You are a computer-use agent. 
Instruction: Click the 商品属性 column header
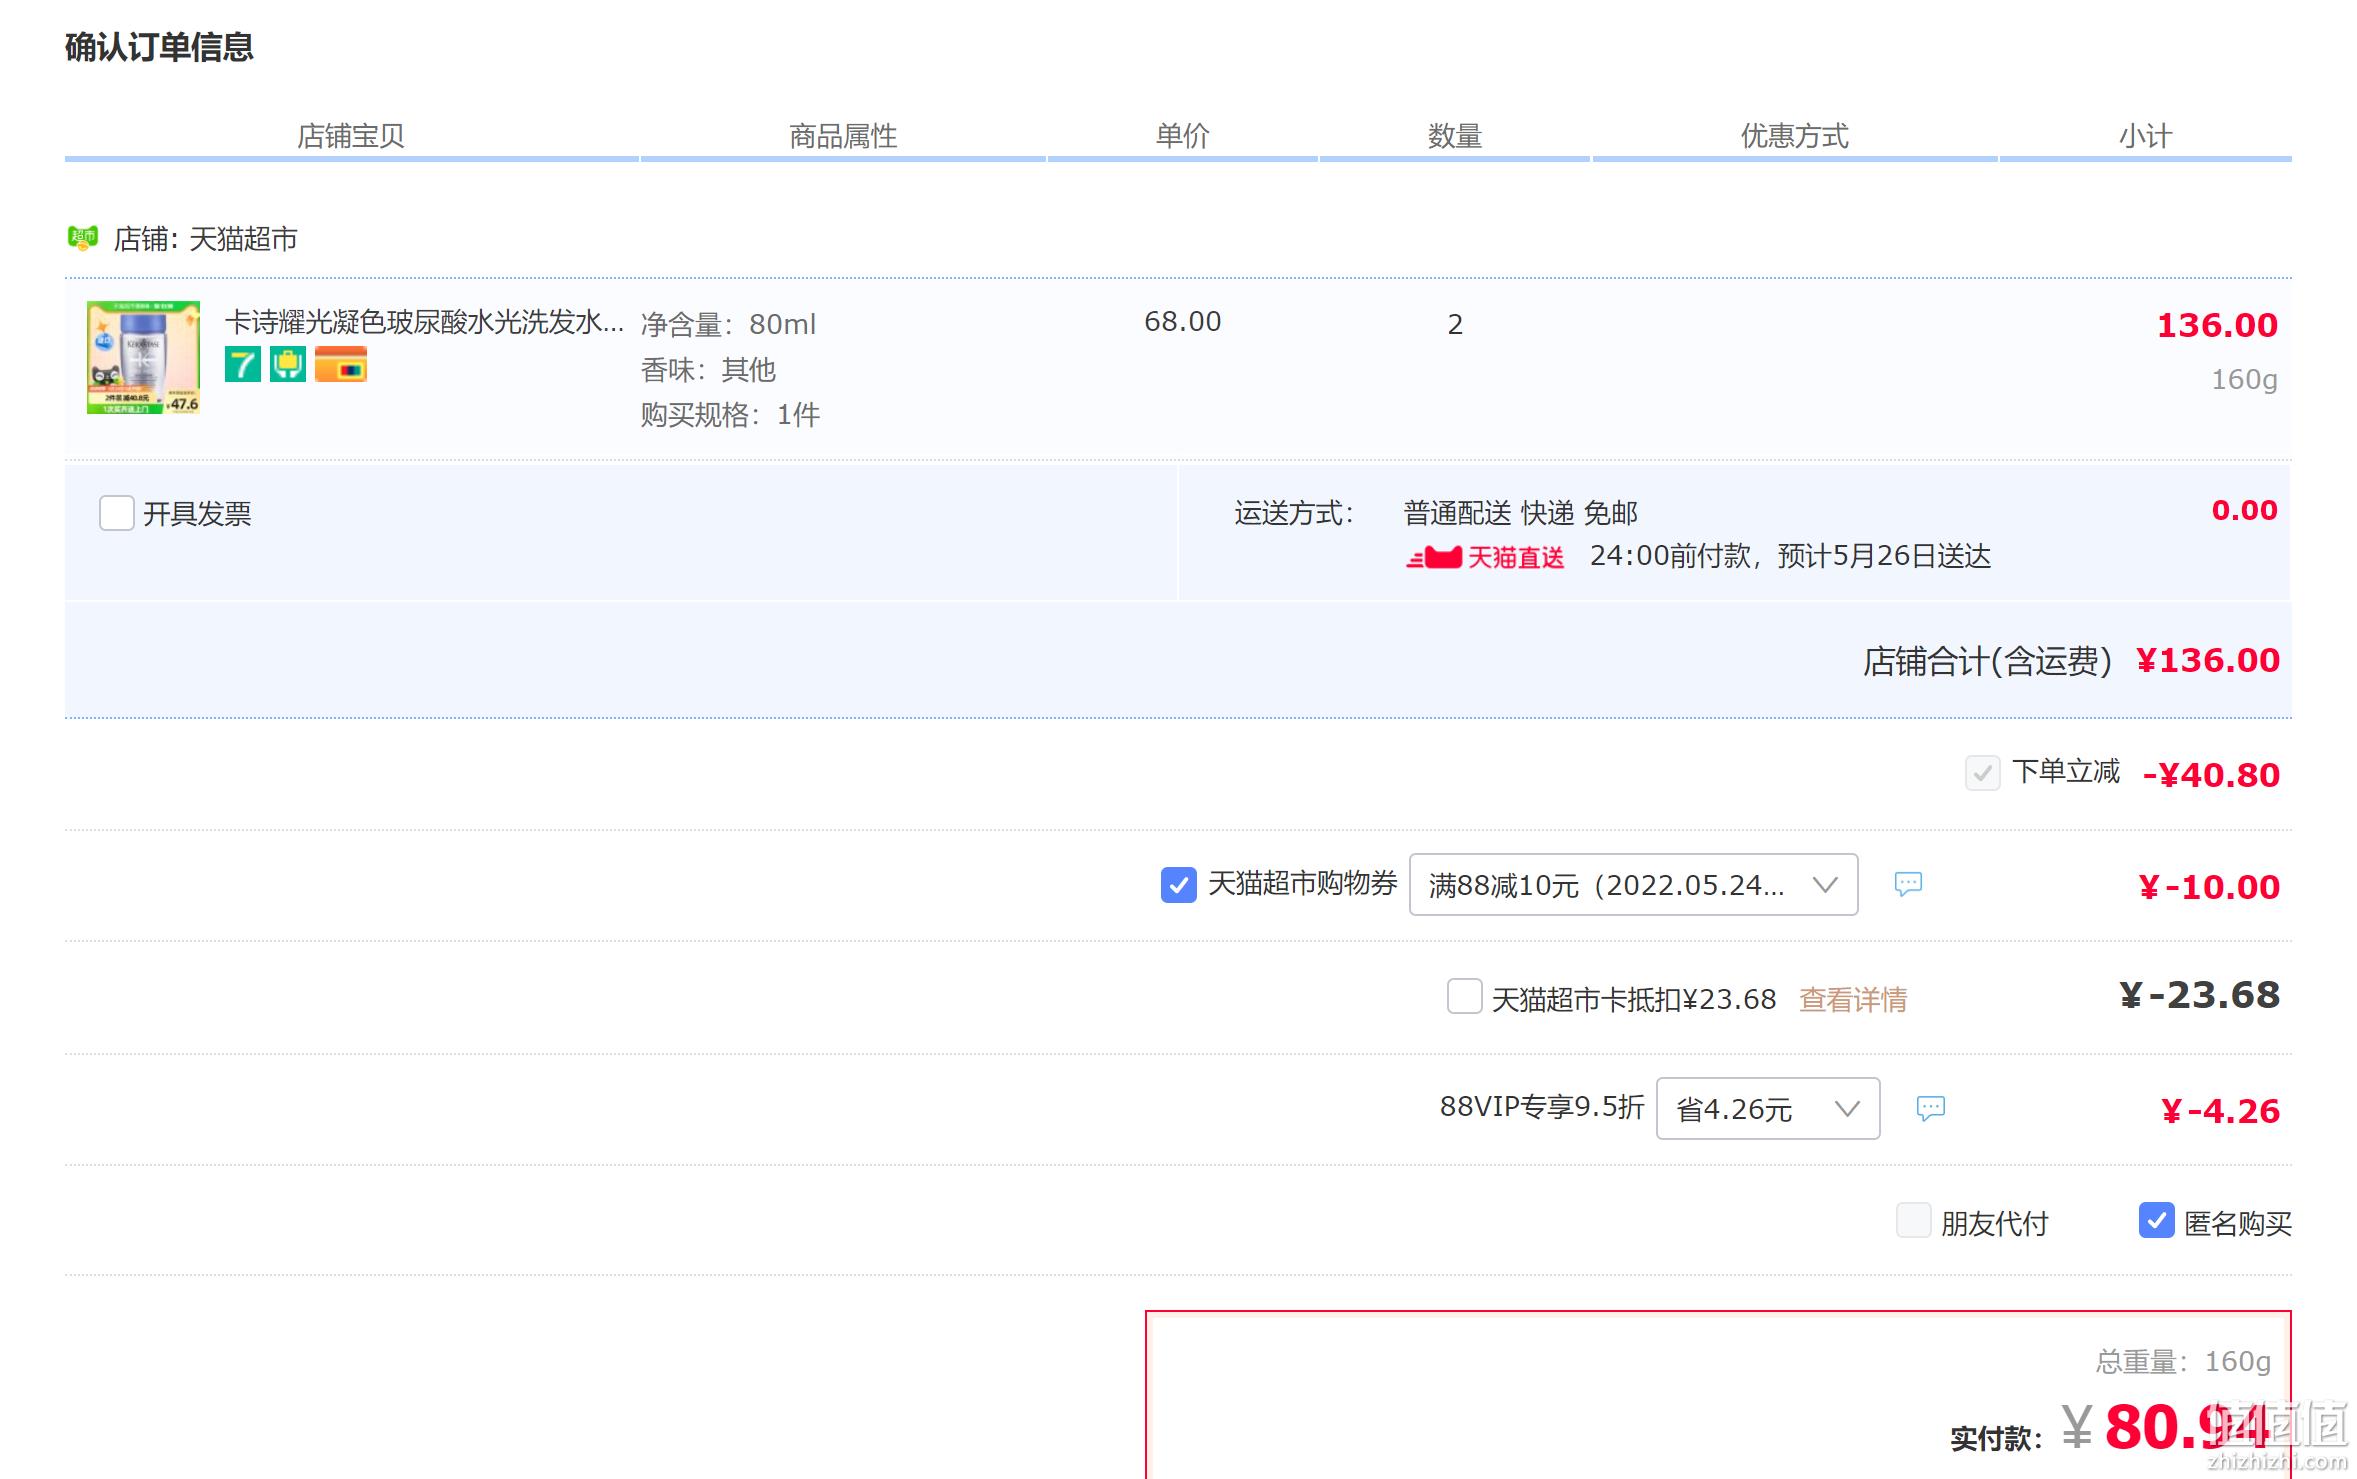point(843,136)
